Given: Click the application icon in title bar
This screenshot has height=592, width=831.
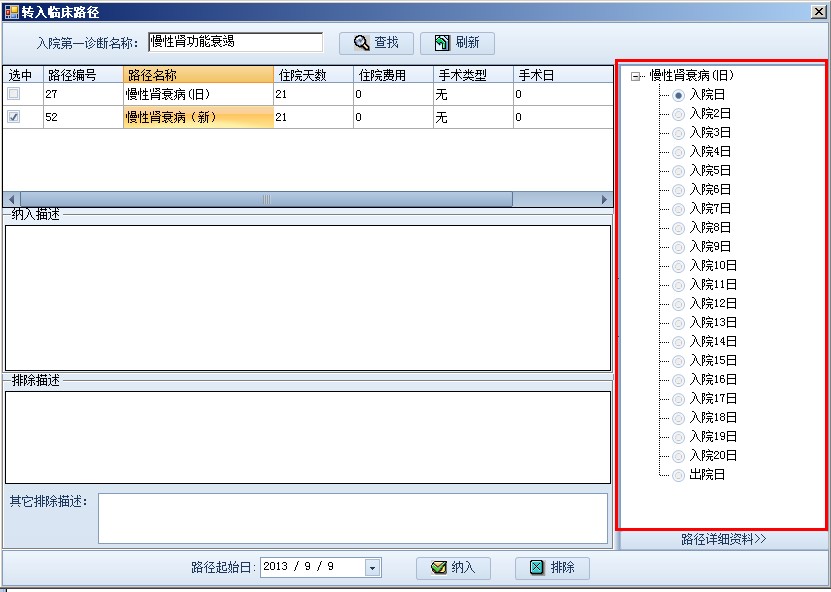Looking at the screenshot, I should (x=11, y=12).
